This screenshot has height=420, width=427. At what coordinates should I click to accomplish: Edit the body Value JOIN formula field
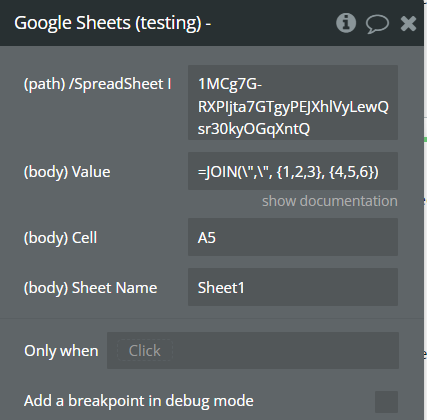[293, 171]
